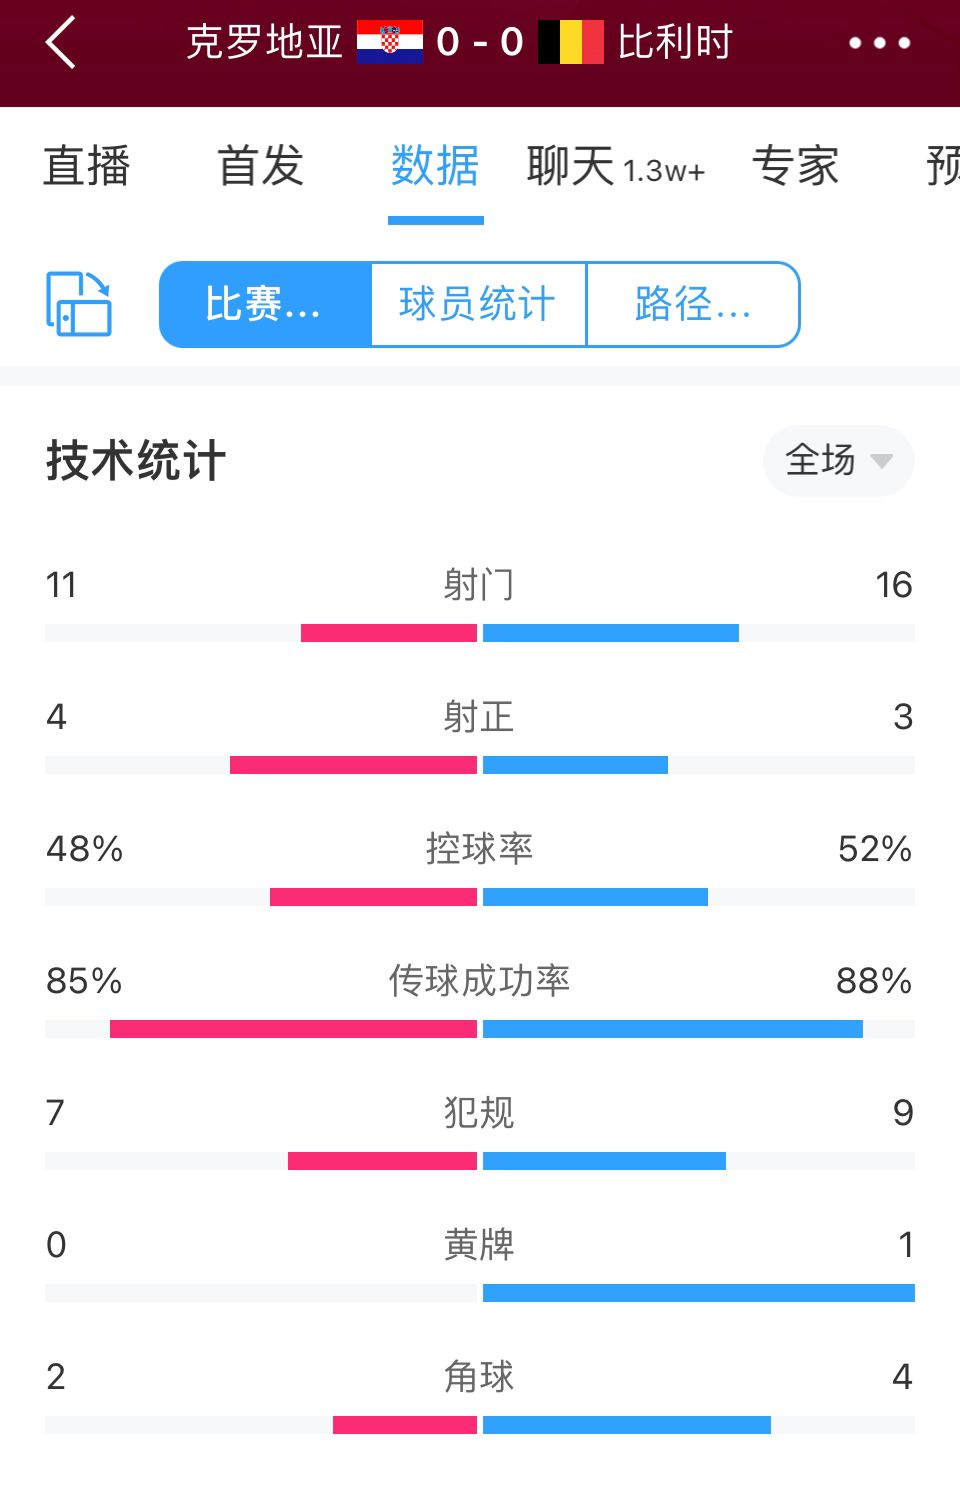Click the dropdown arrow beside 全场
Viewport: 960px width, 1493px height.
[881, 461]
